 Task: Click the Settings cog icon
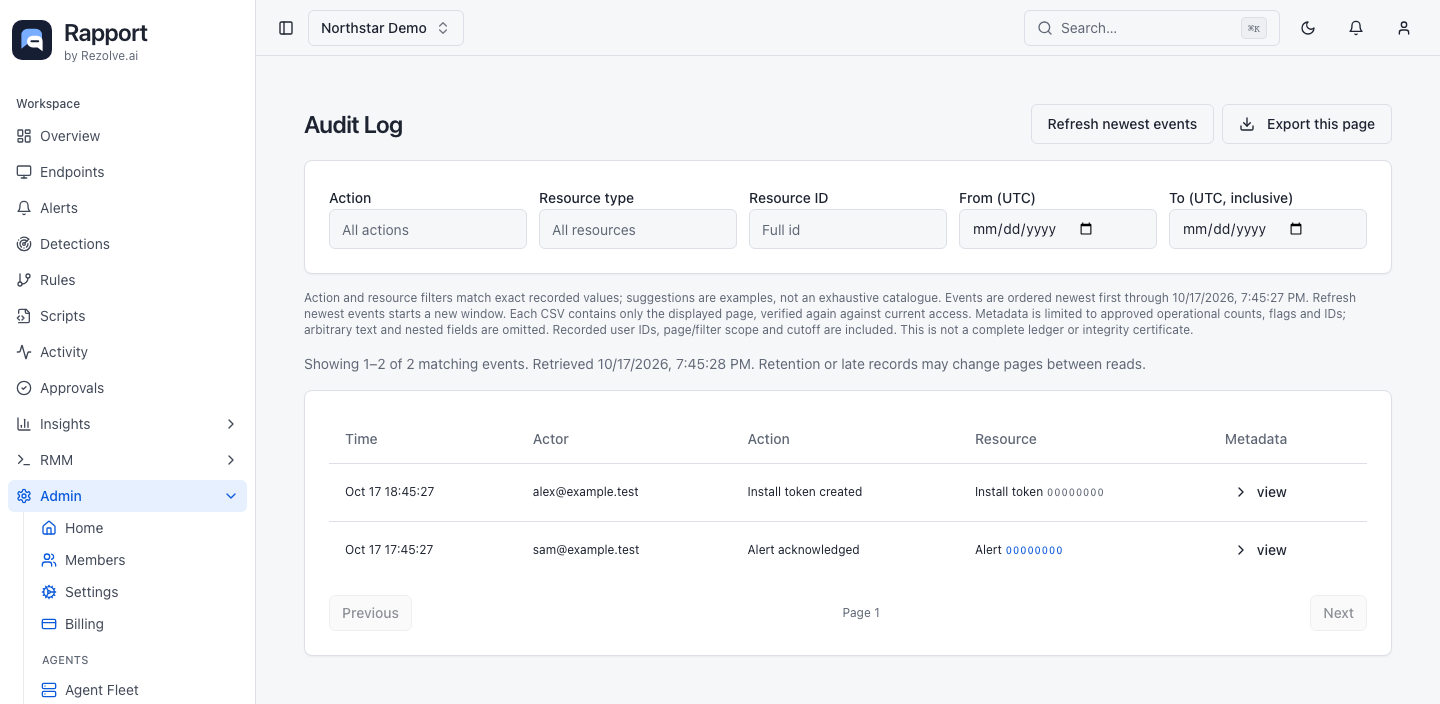point(49,592)
